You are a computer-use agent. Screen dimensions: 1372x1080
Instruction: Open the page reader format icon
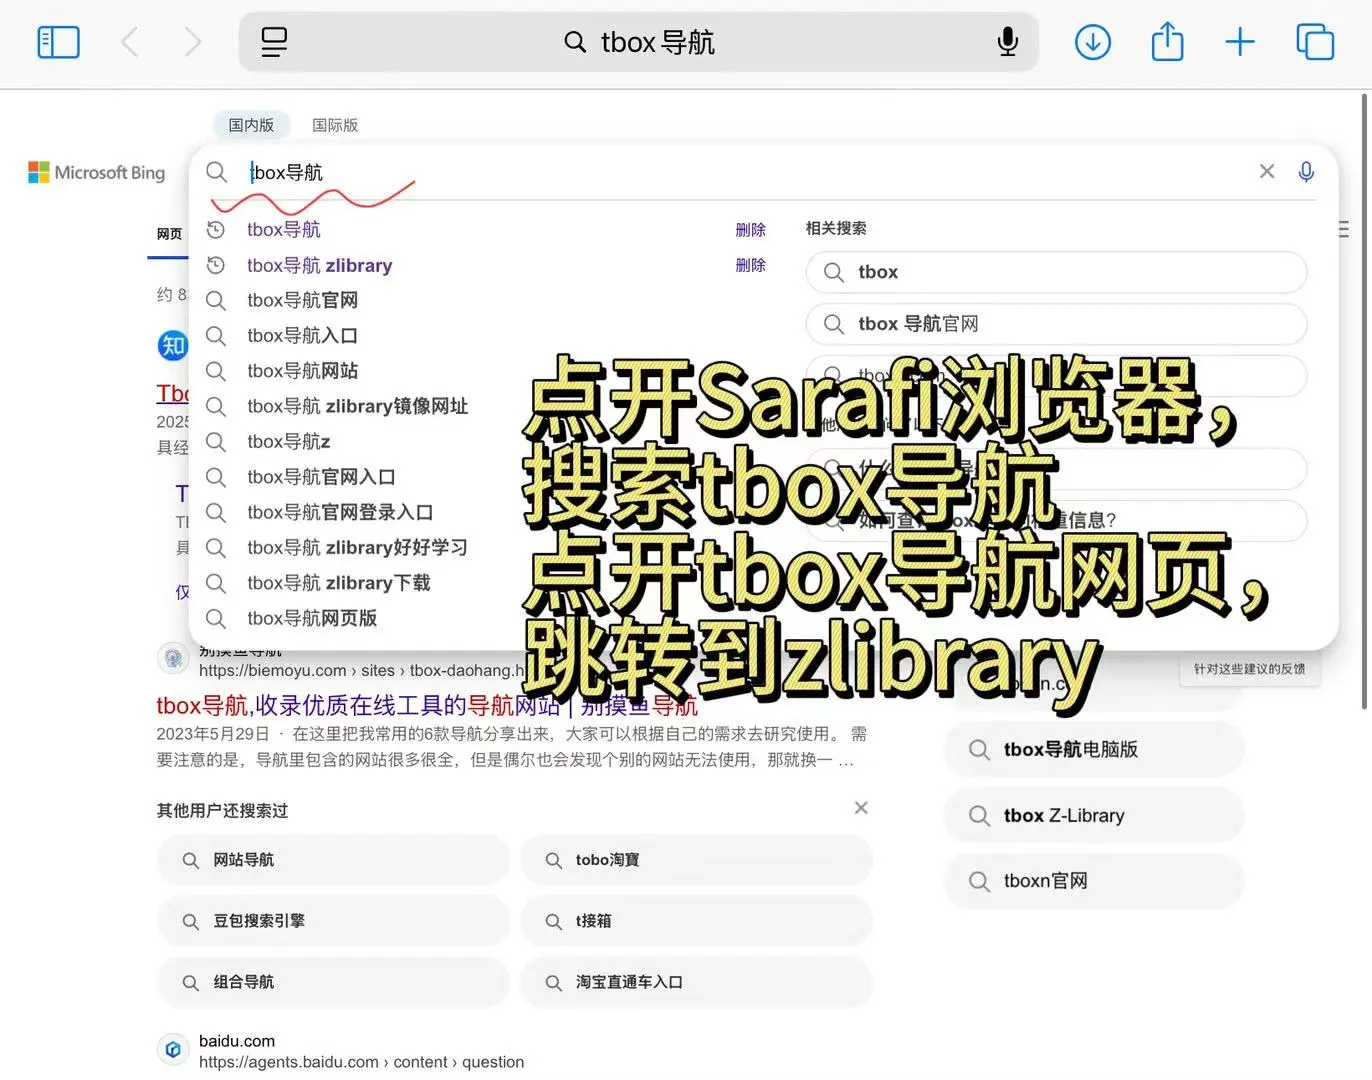click(274, 42)
